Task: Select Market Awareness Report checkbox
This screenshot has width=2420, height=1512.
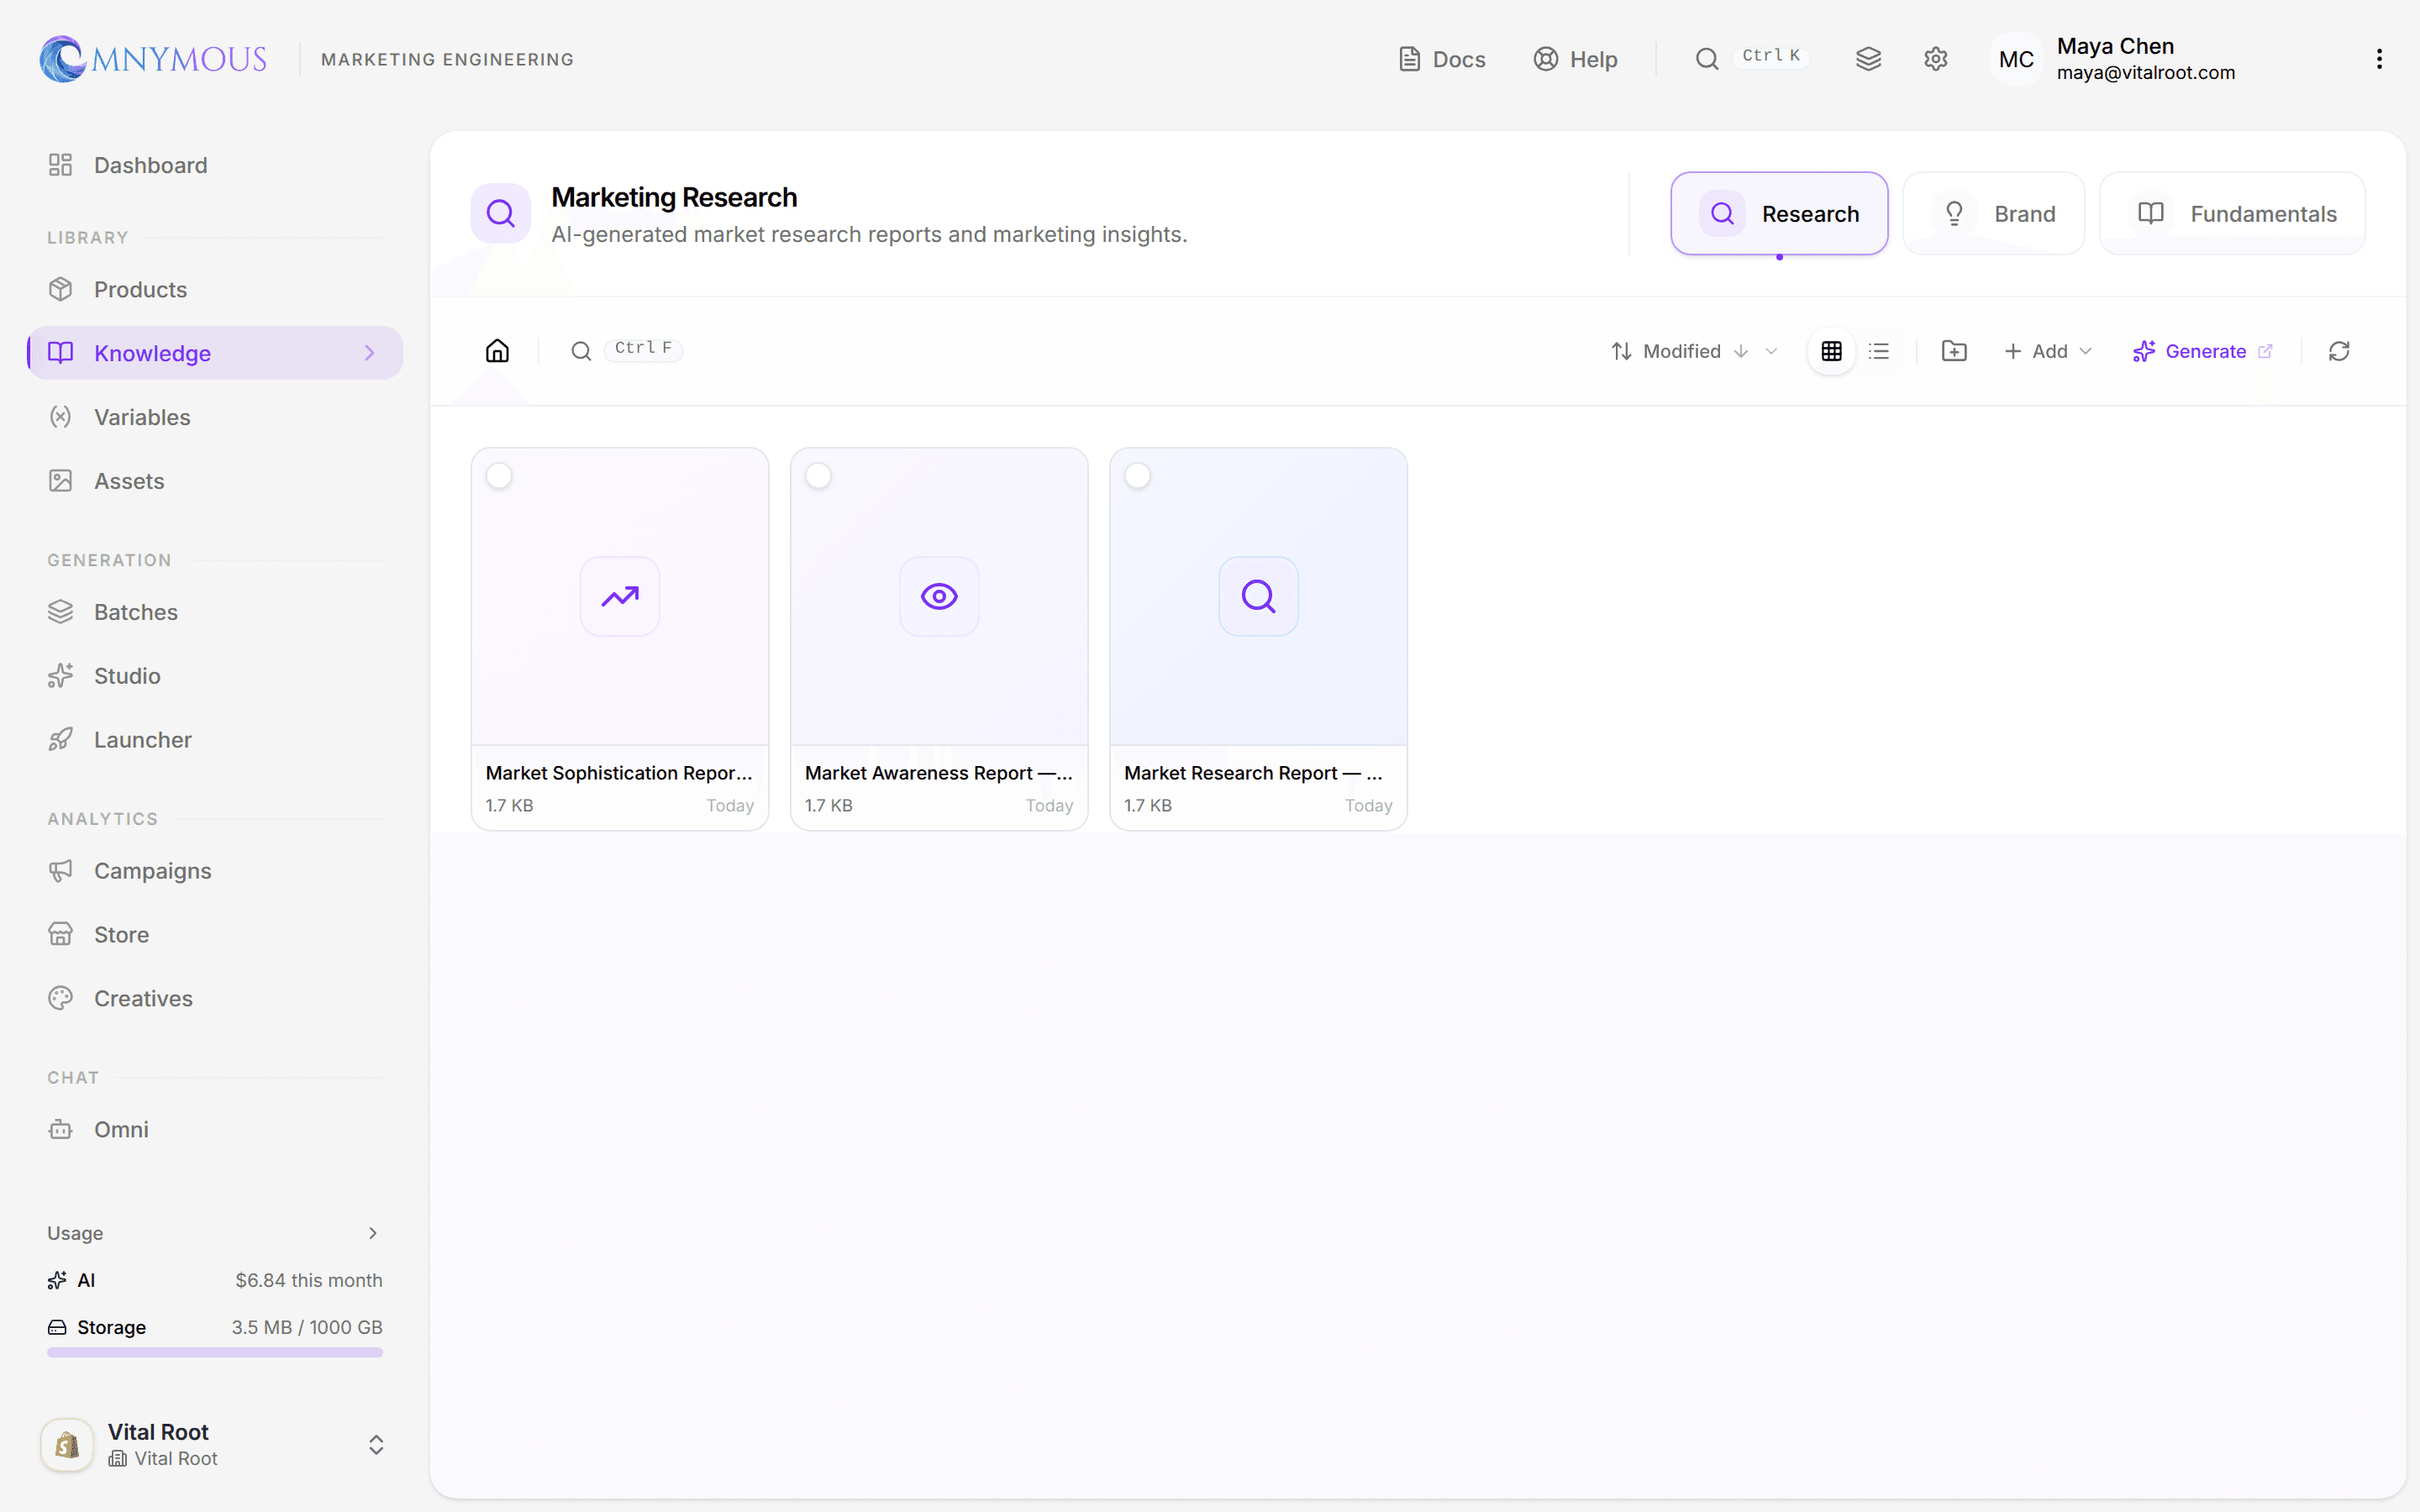Action: [x=818, y=476]
